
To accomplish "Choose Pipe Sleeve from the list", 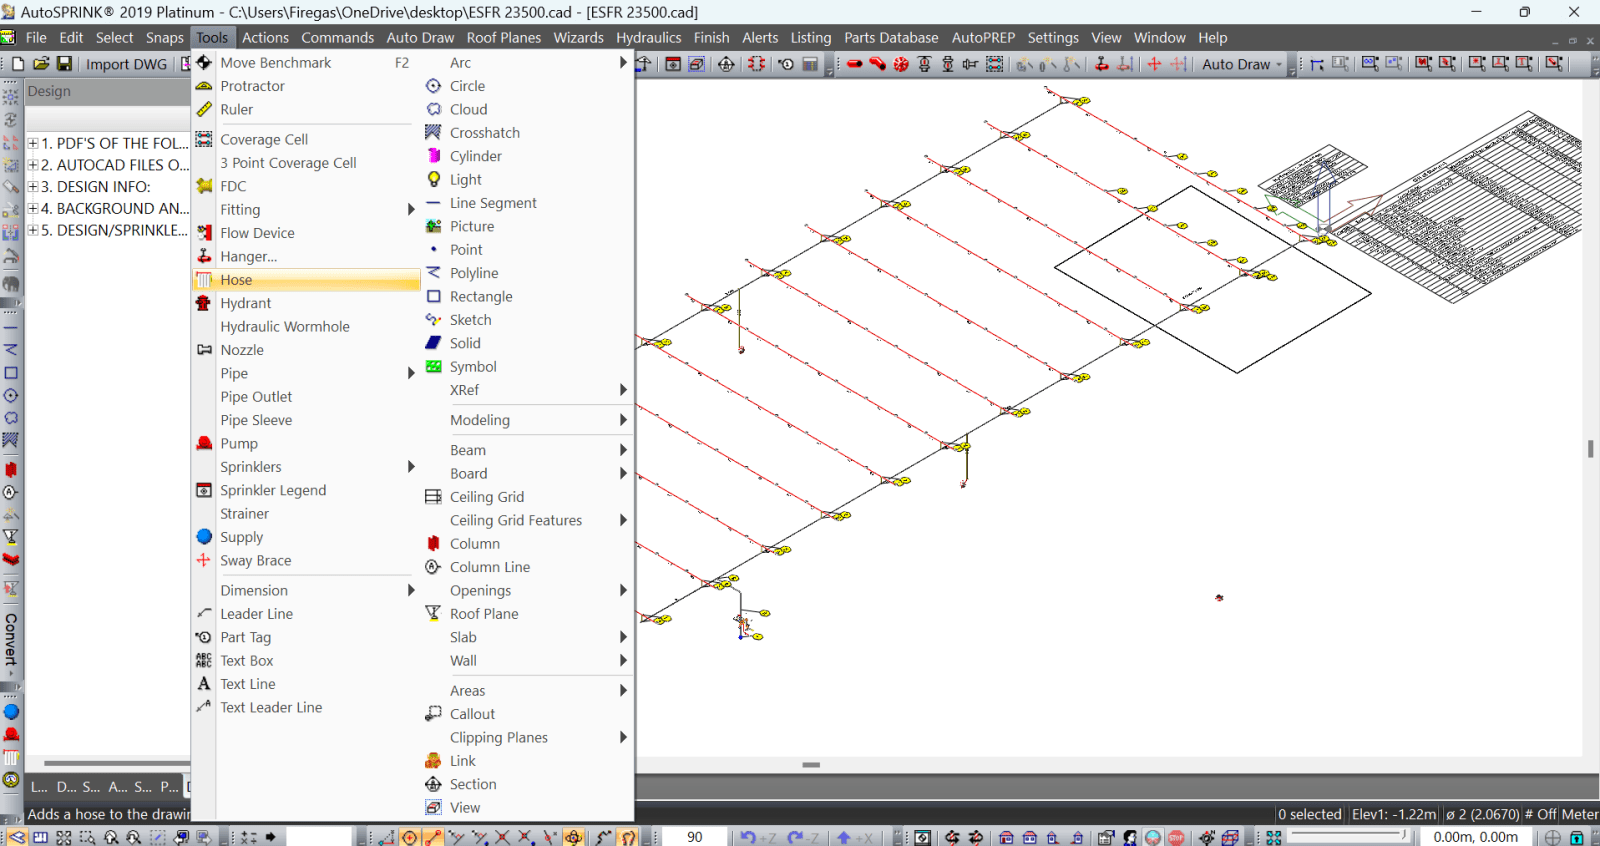I will [256, 420].
